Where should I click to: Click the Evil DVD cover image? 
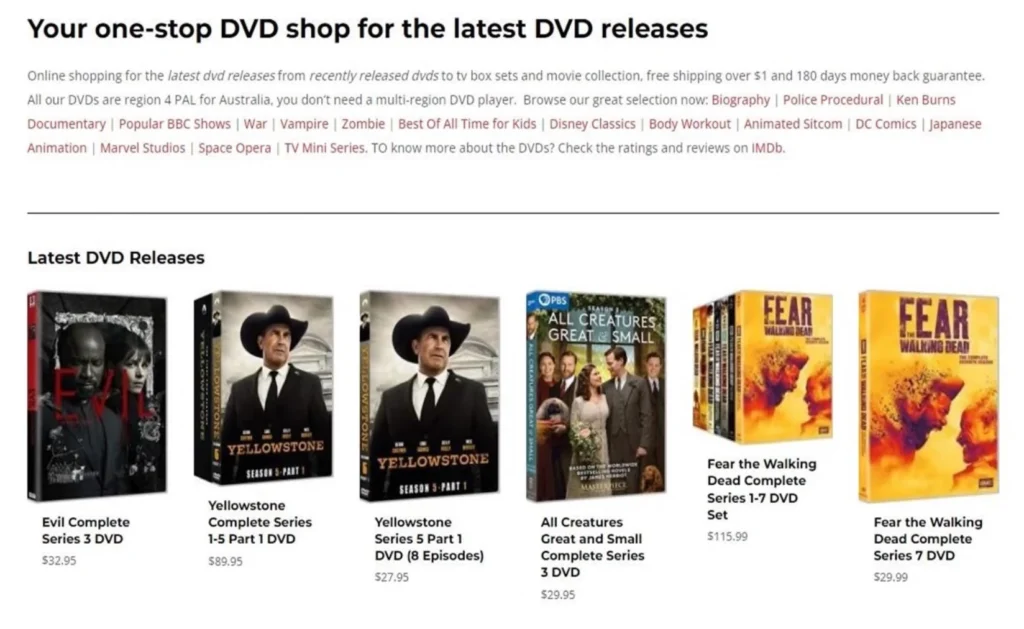tap(97, 396)
